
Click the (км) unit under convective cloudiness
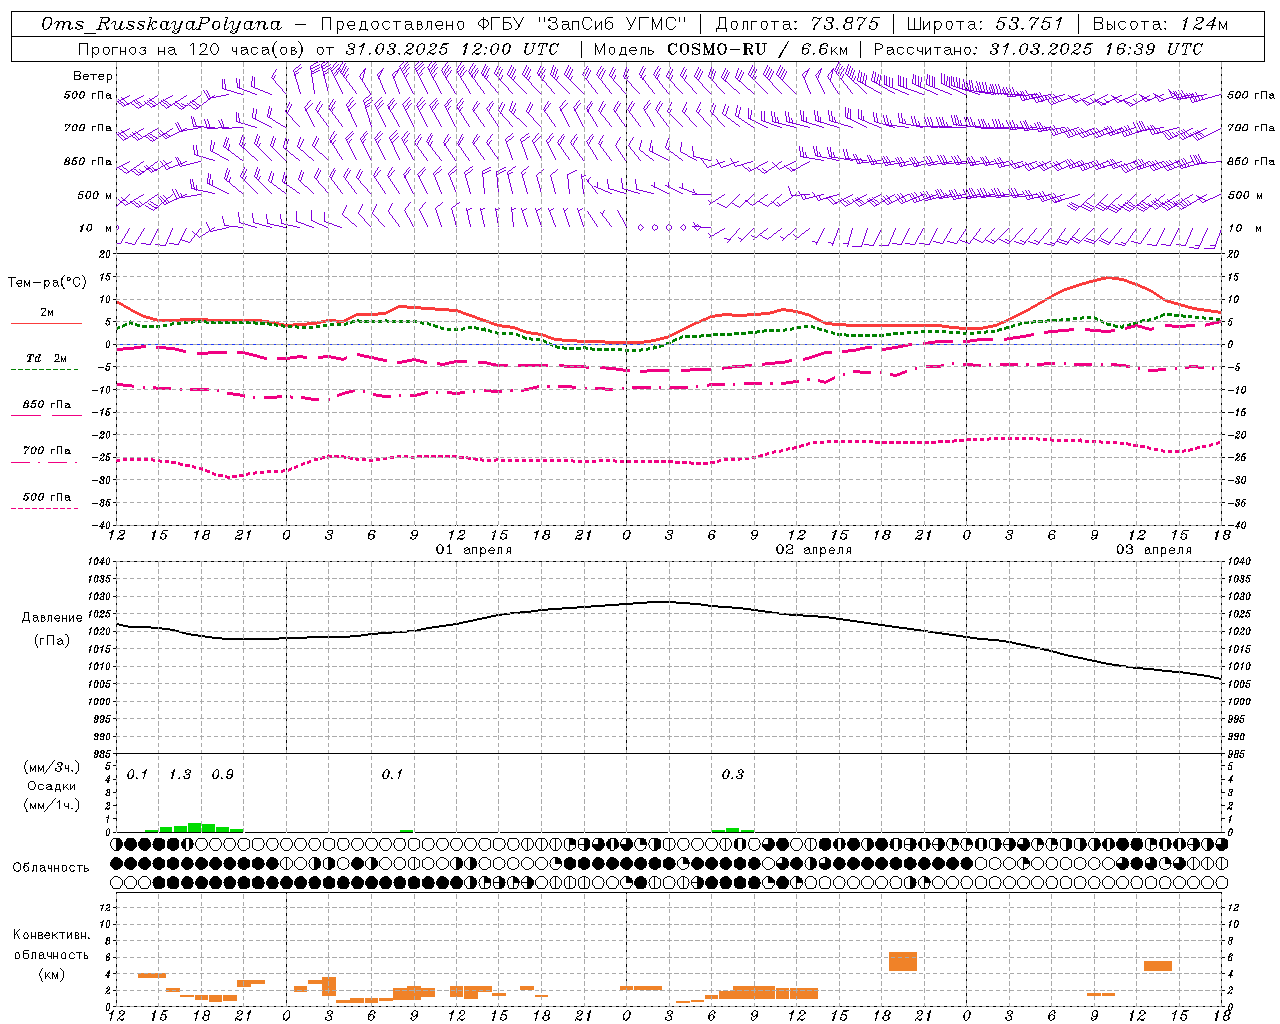51,974
